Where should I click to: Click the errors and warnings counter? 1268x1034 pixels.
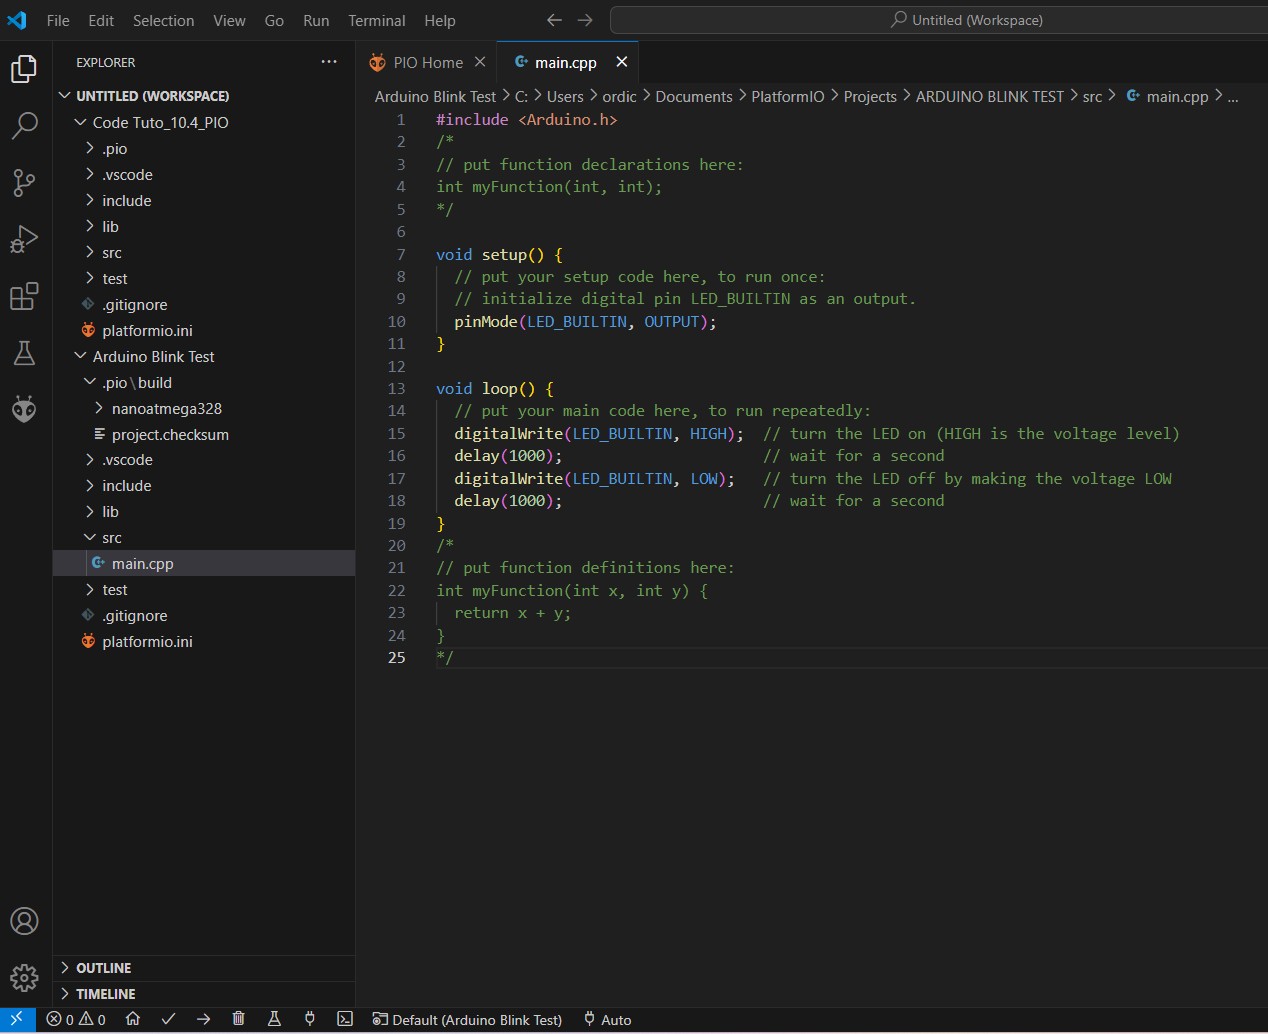76,1020
